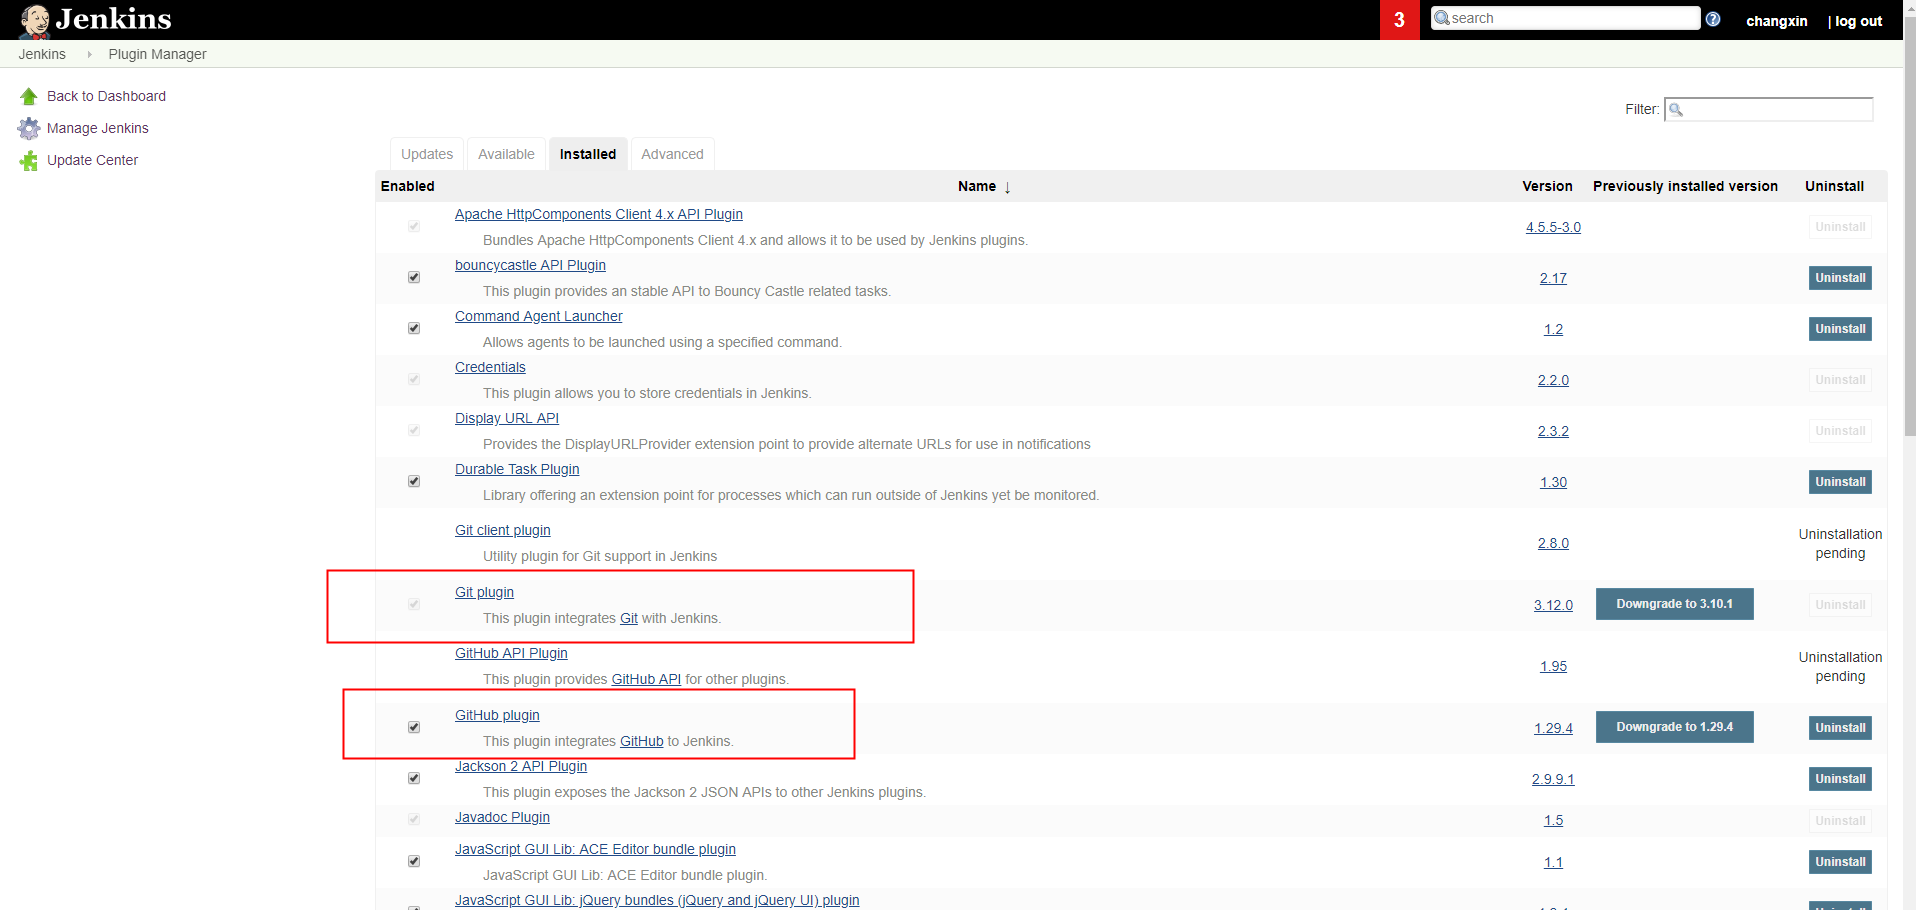Click the red notification badge showing 3
The width and height of the screenshot is (1916, 910).
(1398, 19)
